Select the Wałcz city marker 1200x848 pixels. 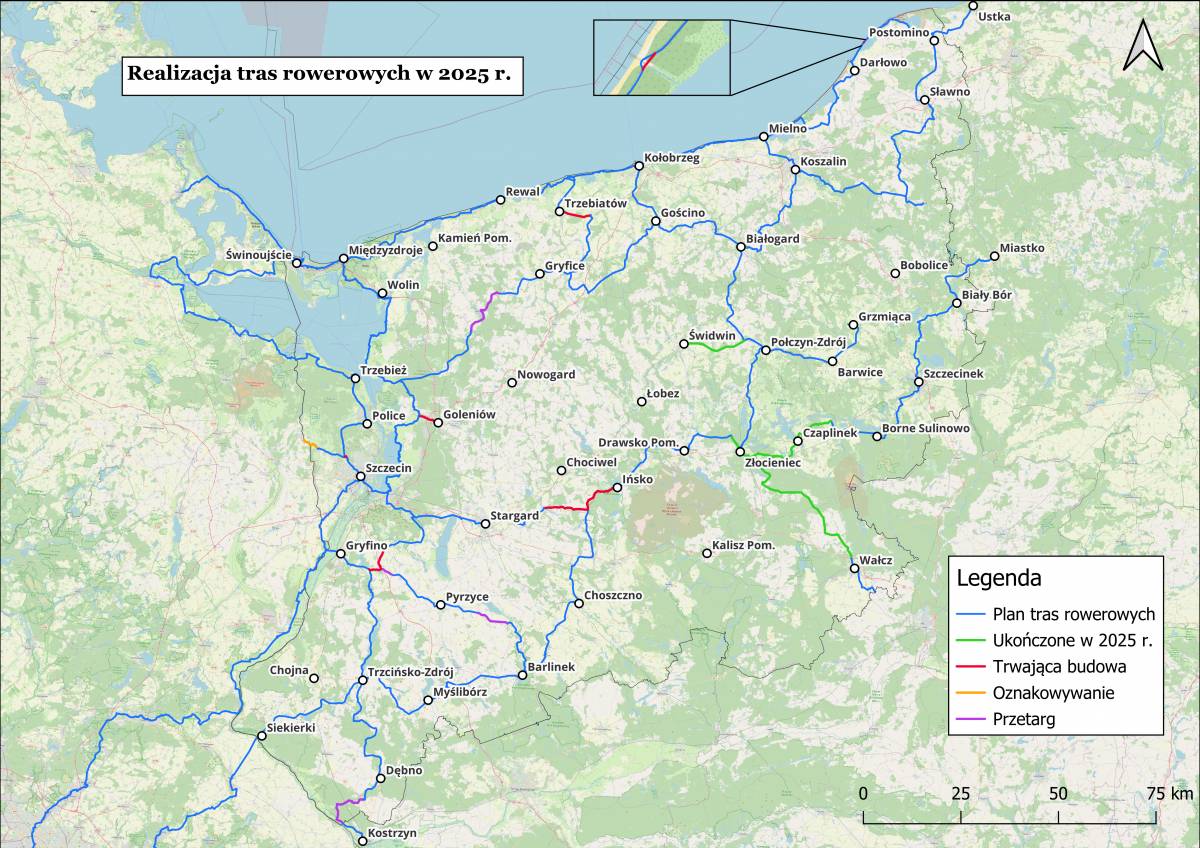pyautogui.click(x=854, y=569)
